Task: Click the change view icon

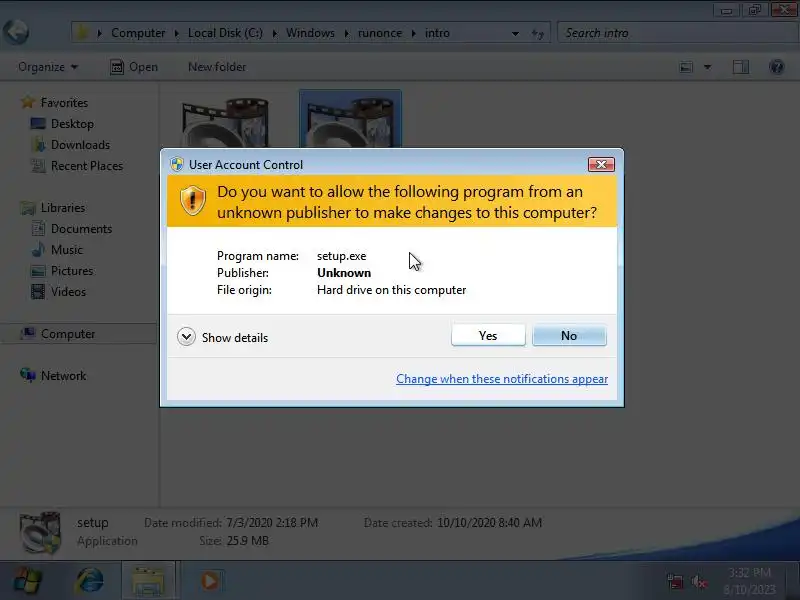Action: [x=686, y=67]
